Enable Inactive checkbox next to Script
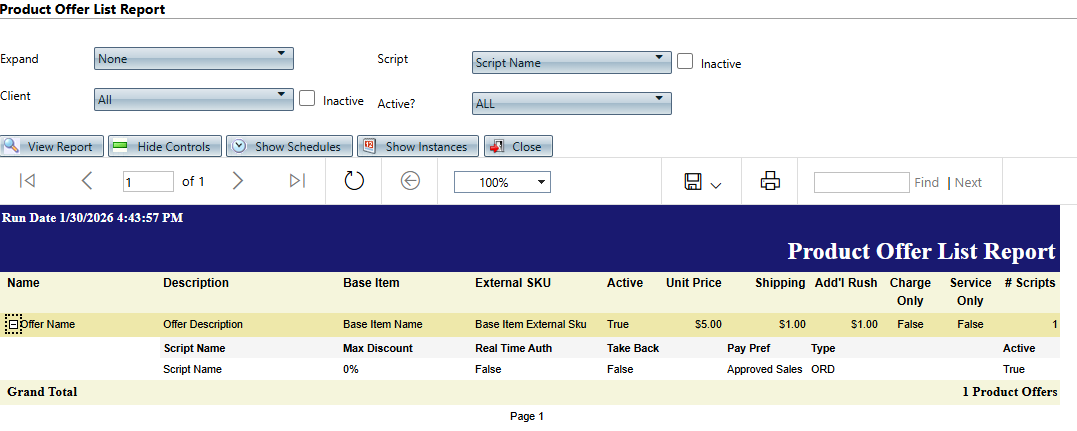The height and width of the screenshot is (431, 1077). pos(685,61)
